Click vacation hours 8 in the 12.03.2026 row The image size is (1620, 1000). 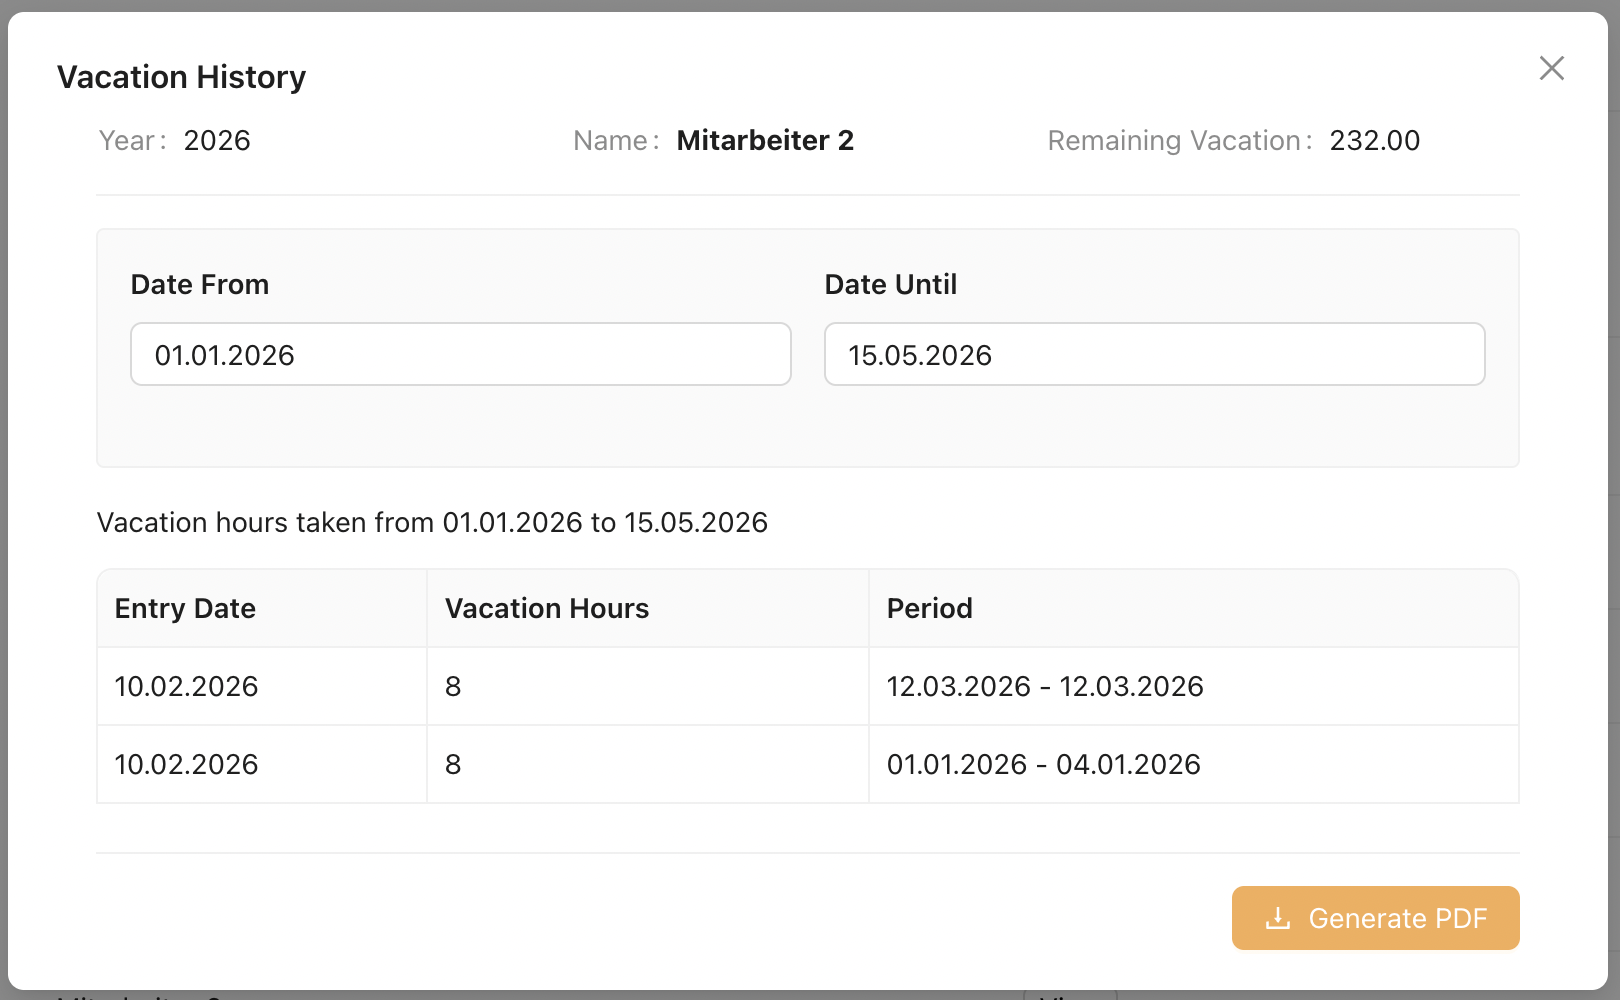coord(648,686)
